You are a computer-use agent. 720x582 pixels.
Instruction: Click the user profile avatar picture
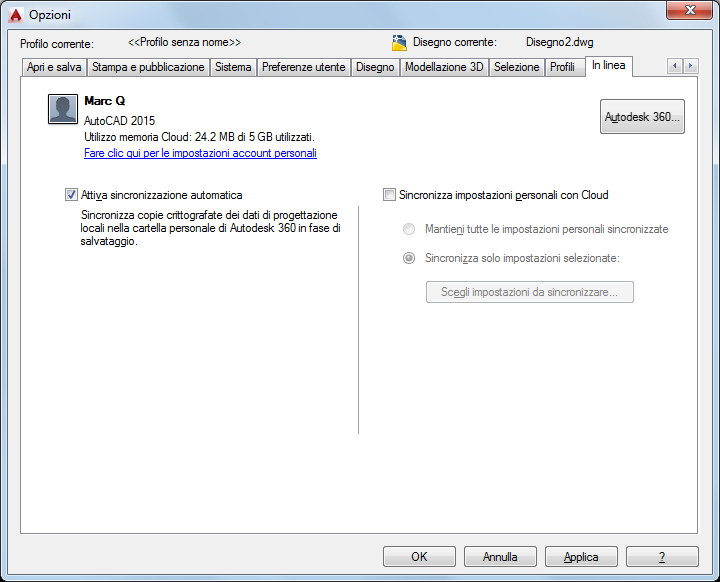click(x=63, y=109)
